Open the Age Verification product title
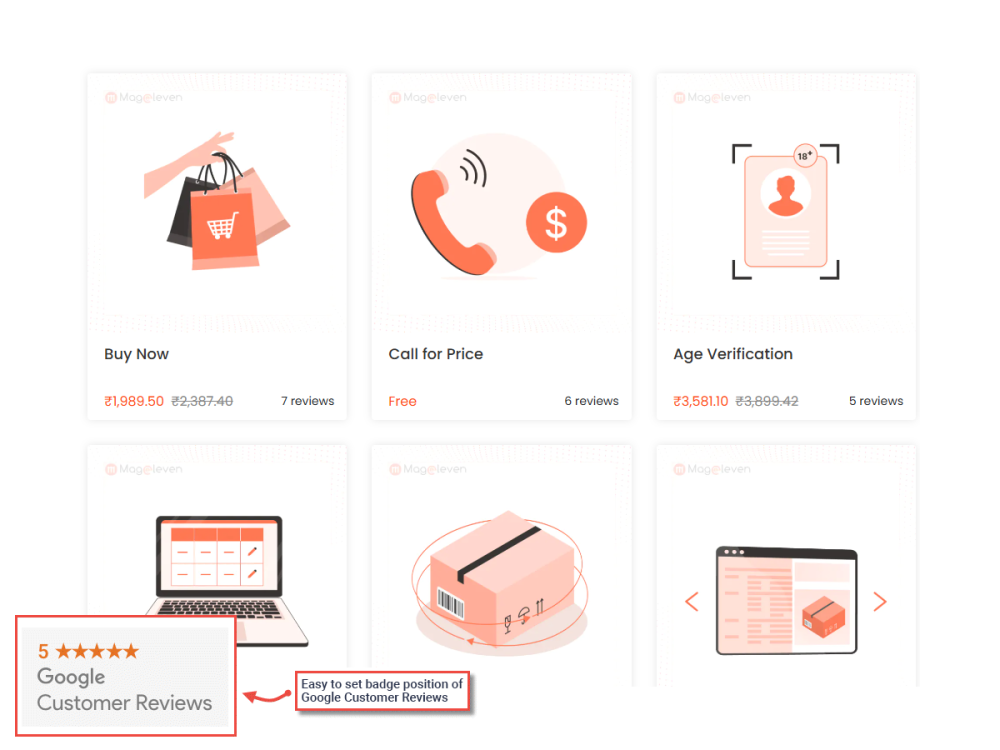 (733, 355)
